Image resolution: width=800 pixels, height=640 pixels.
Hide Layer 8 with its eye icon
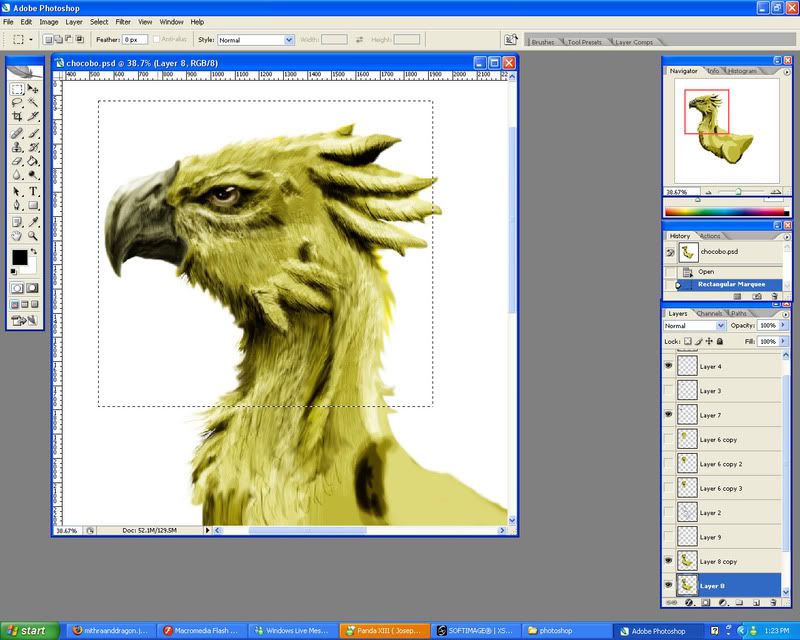[x=668, y=585]
